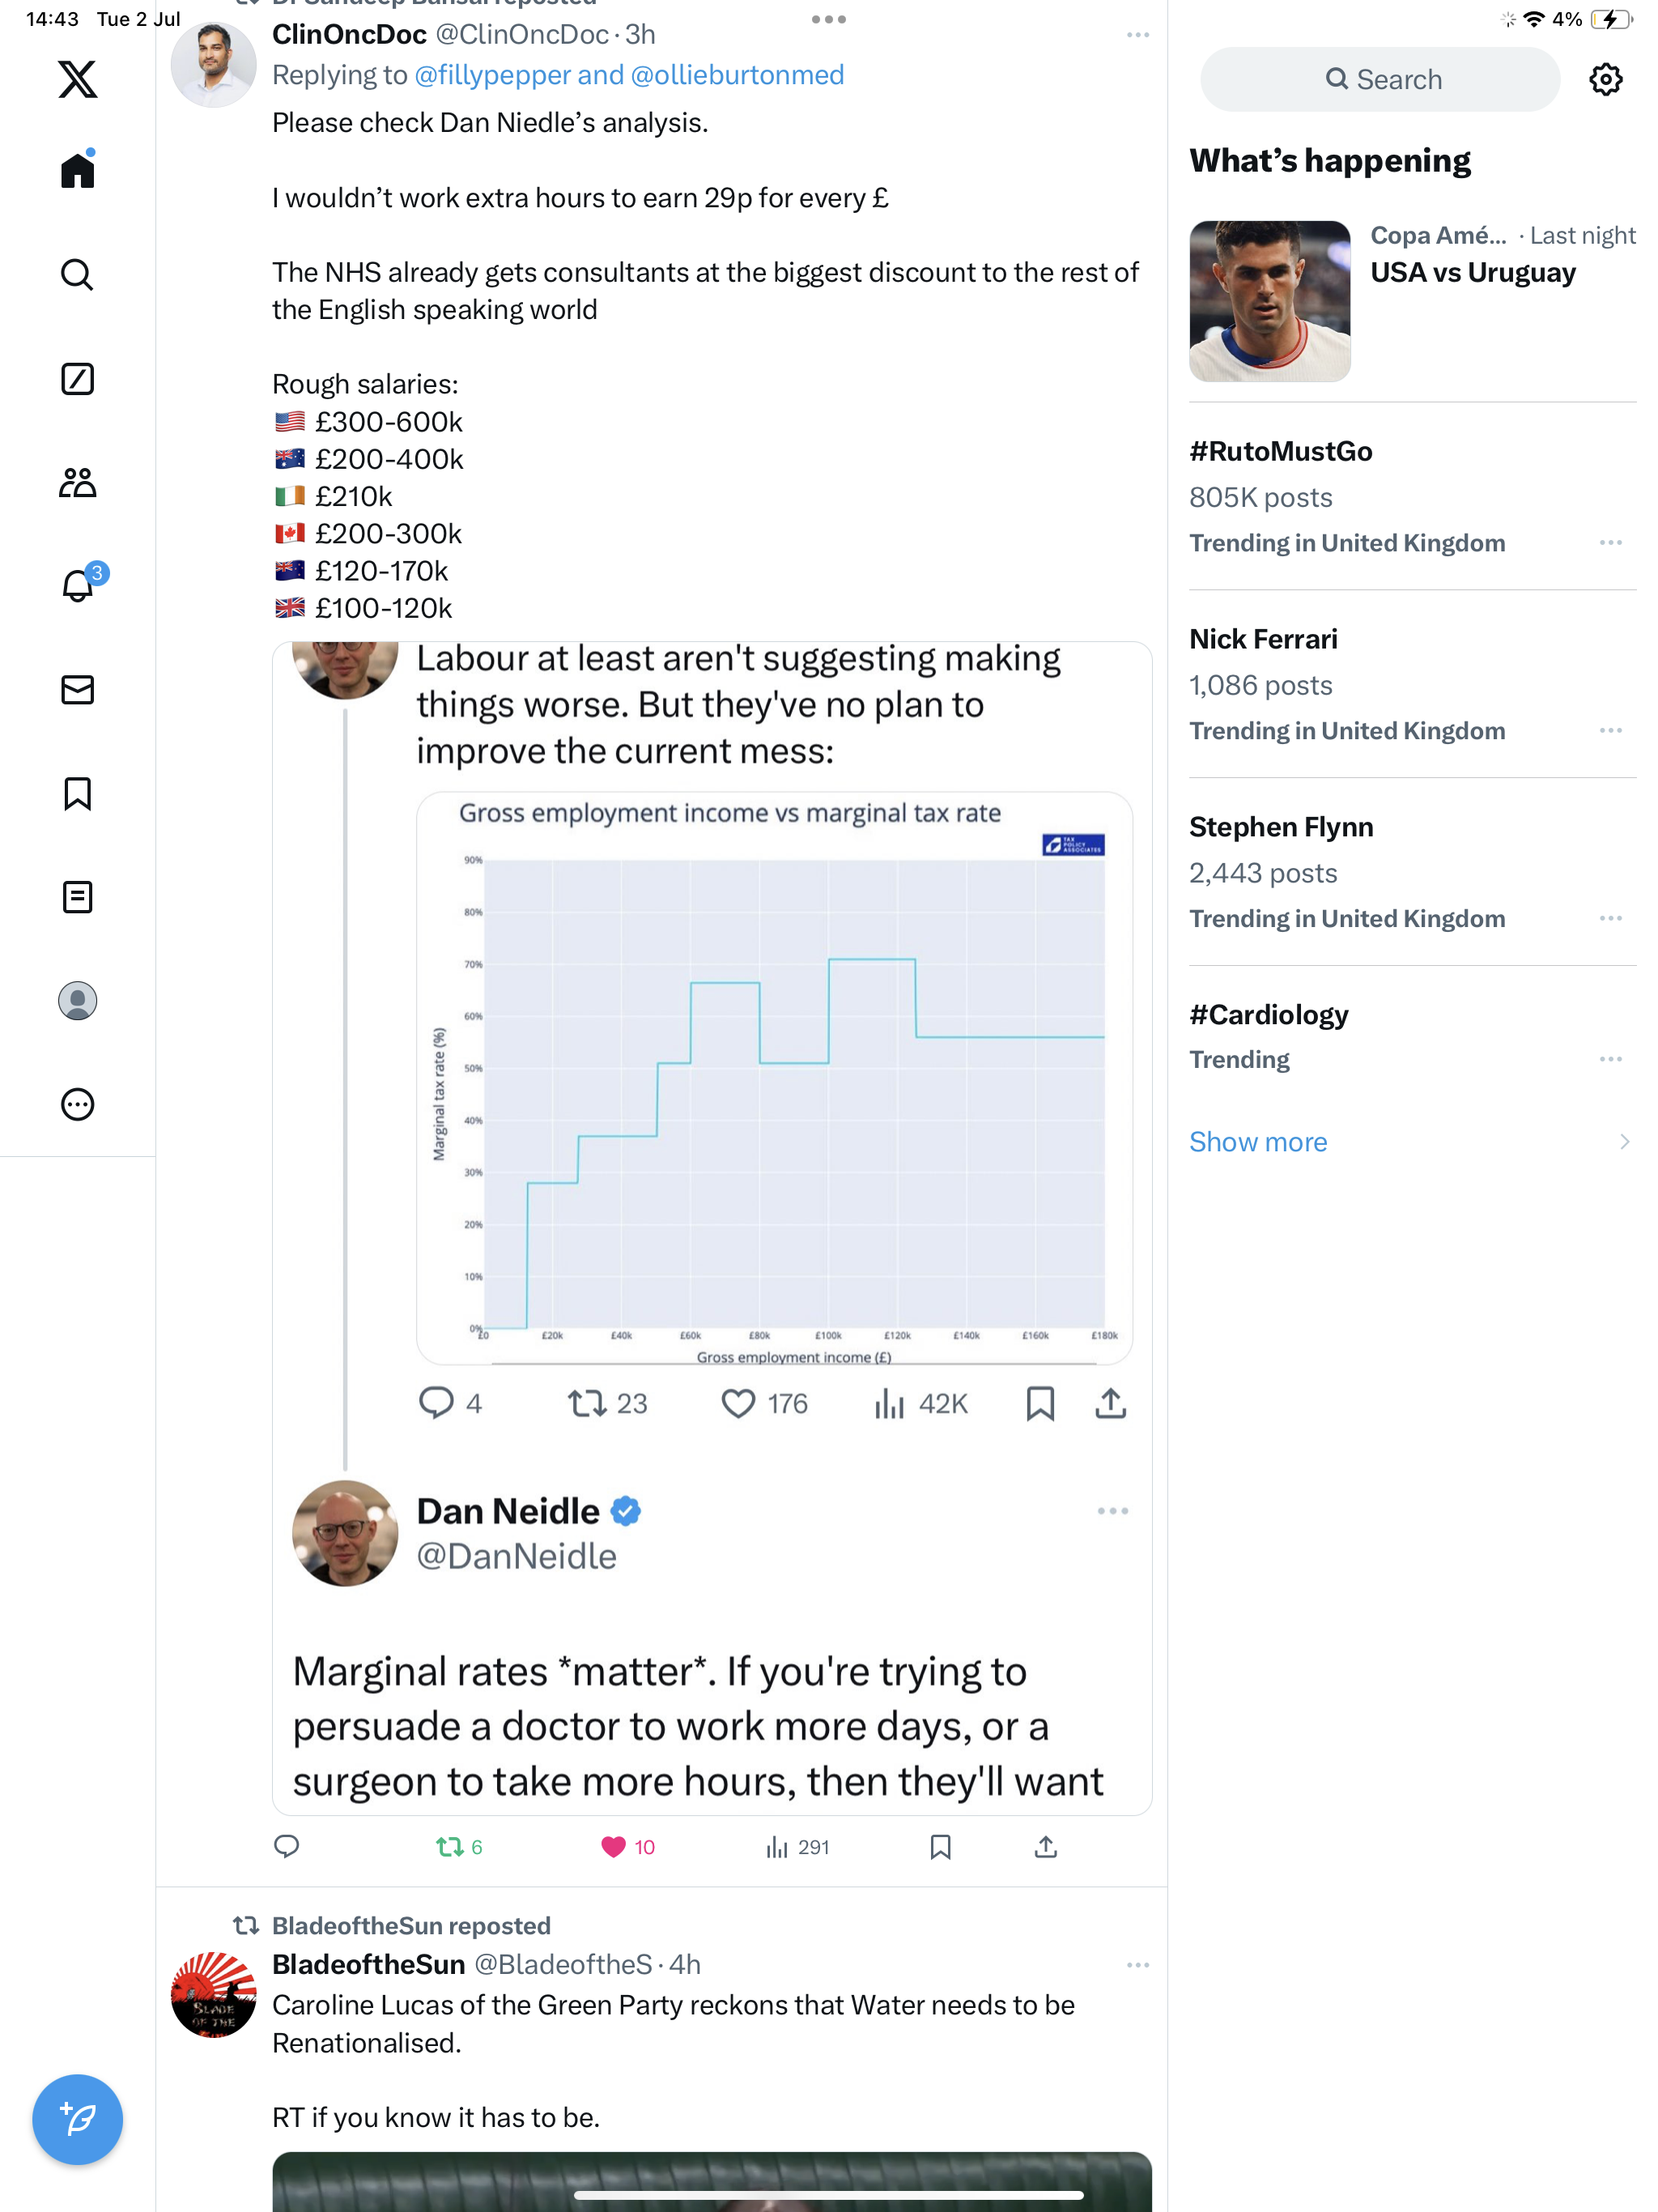
Task: Open the marginal tax rate chart image
Action: [774, 1078]
